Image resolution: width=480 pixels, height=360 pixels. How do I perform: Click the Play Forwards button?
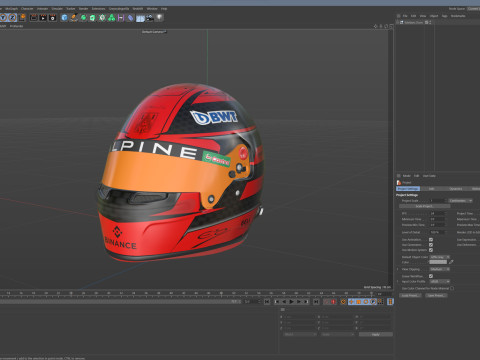pyautogui.click(x=291, y=302)
